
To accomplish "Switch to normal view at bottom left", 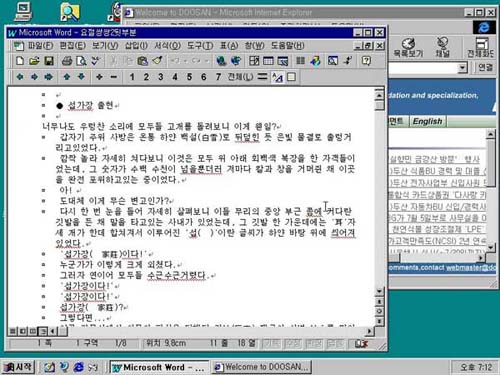I will coord(12,331).
